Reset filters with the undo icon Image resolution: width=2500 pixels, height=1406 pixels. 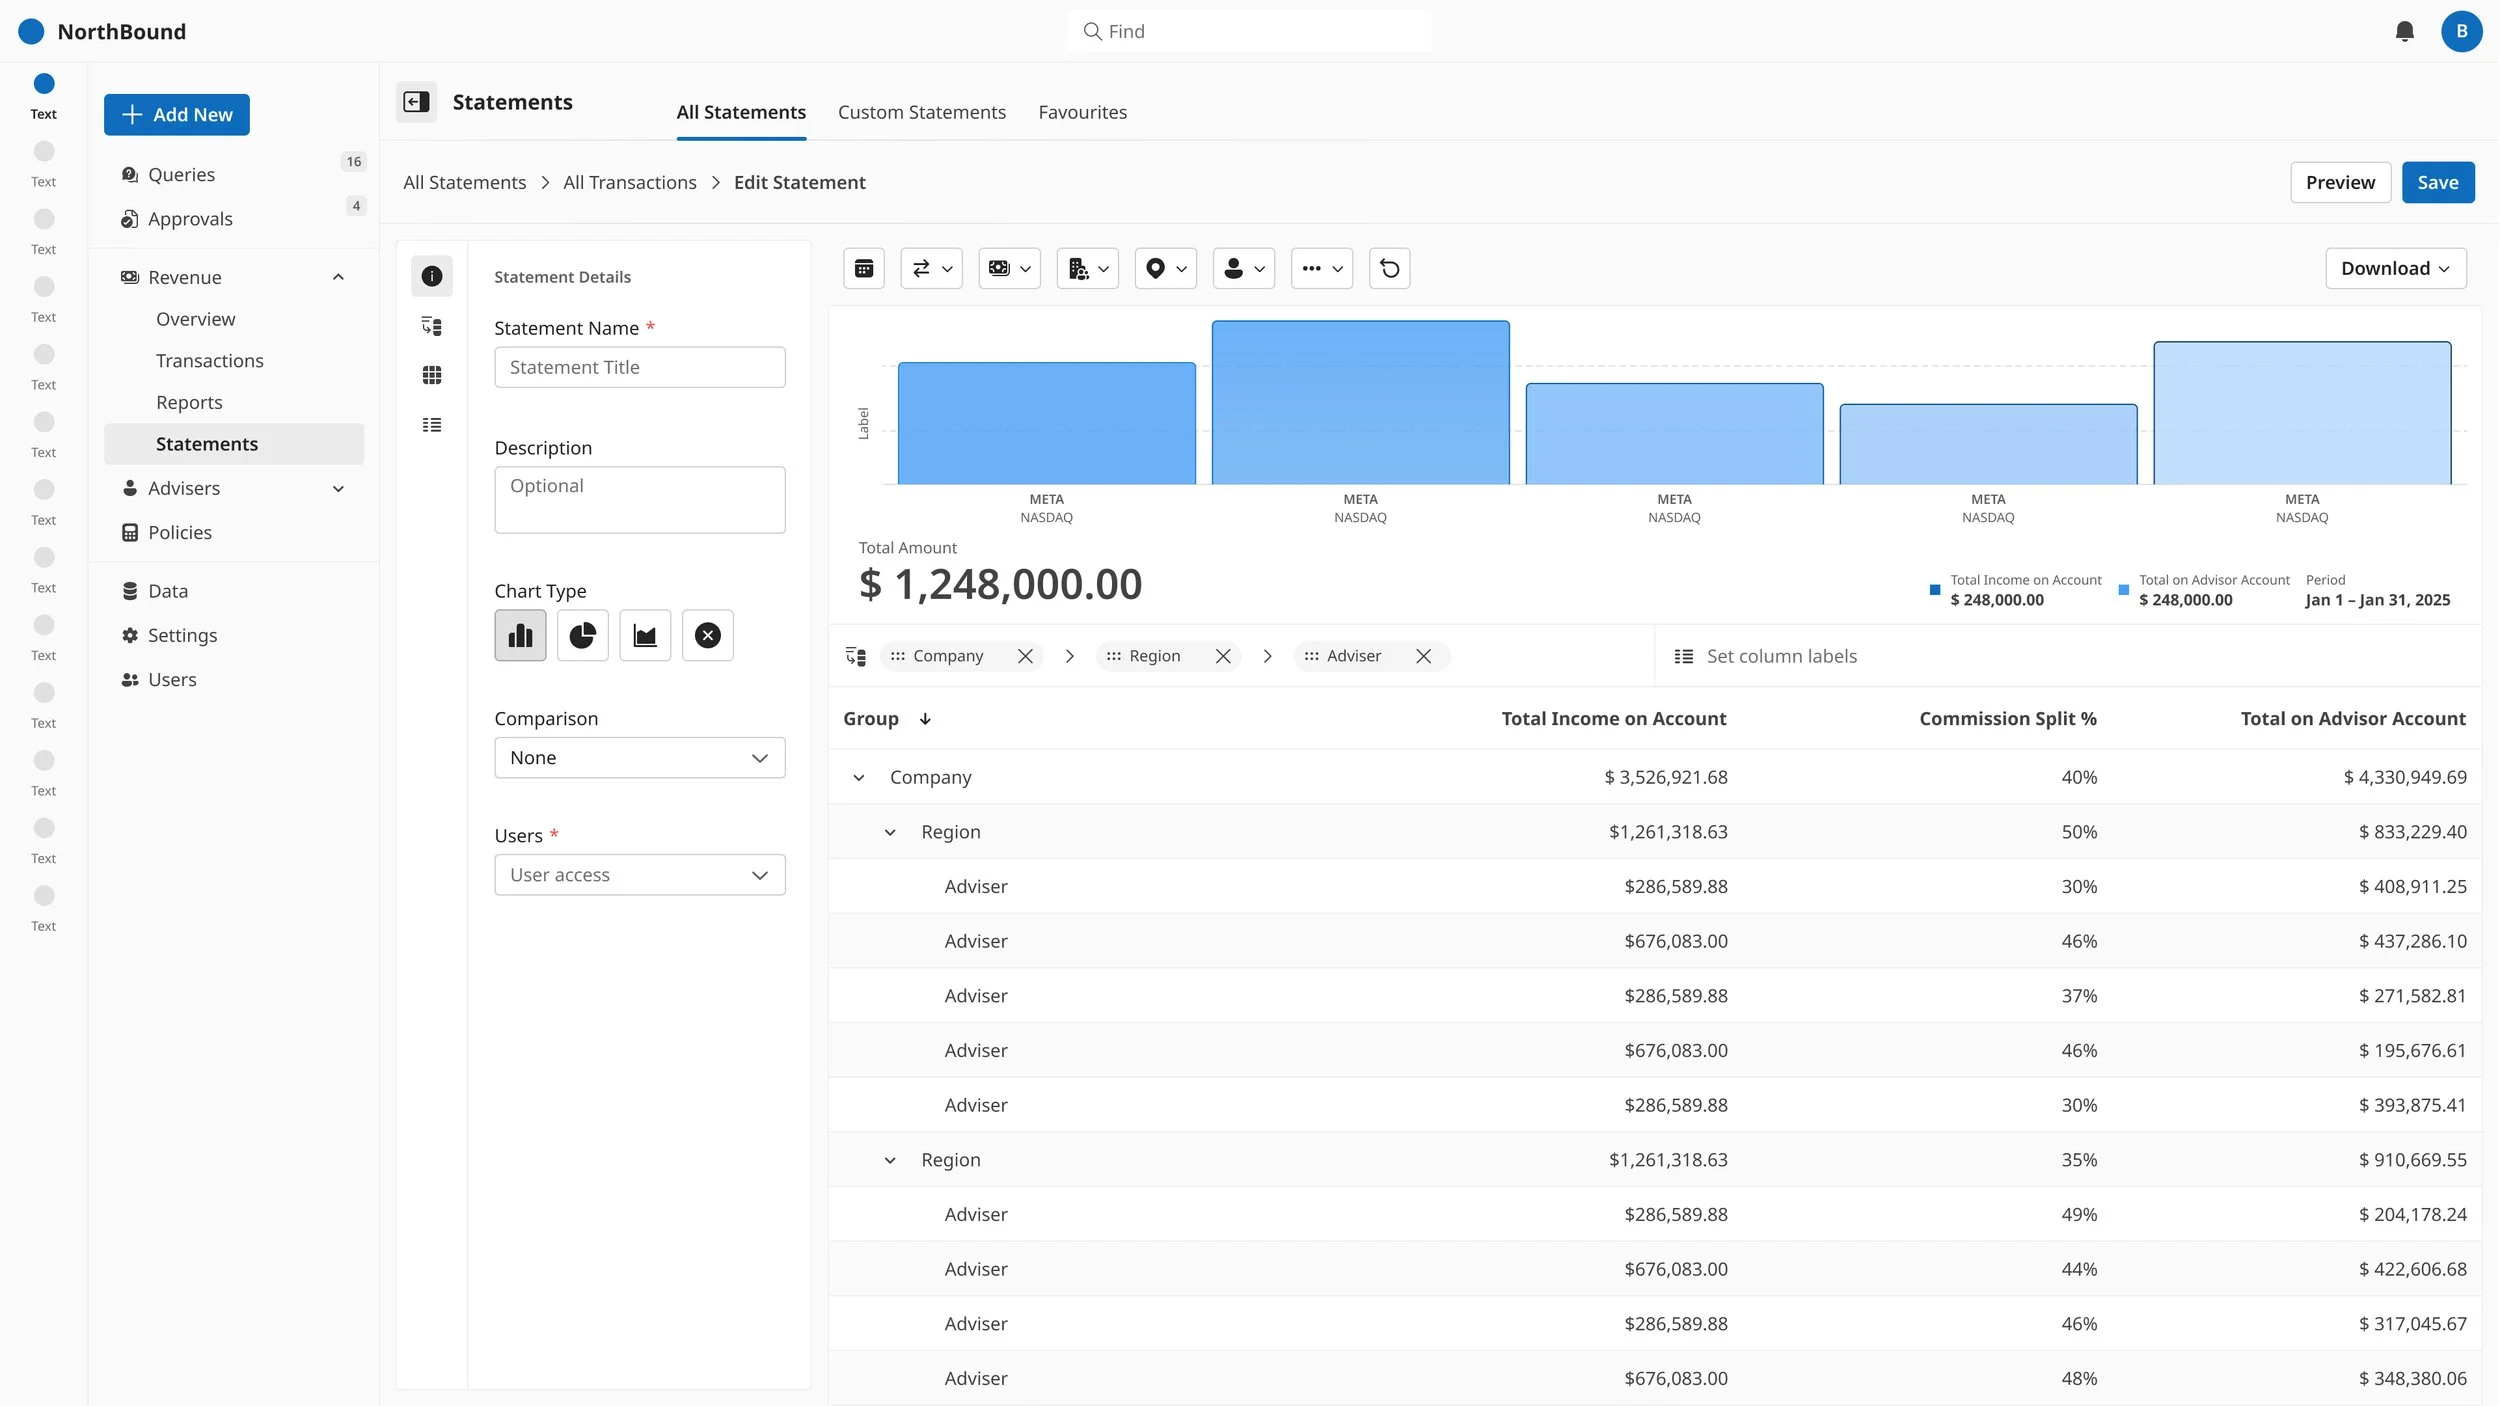(x=1389, y=268)
